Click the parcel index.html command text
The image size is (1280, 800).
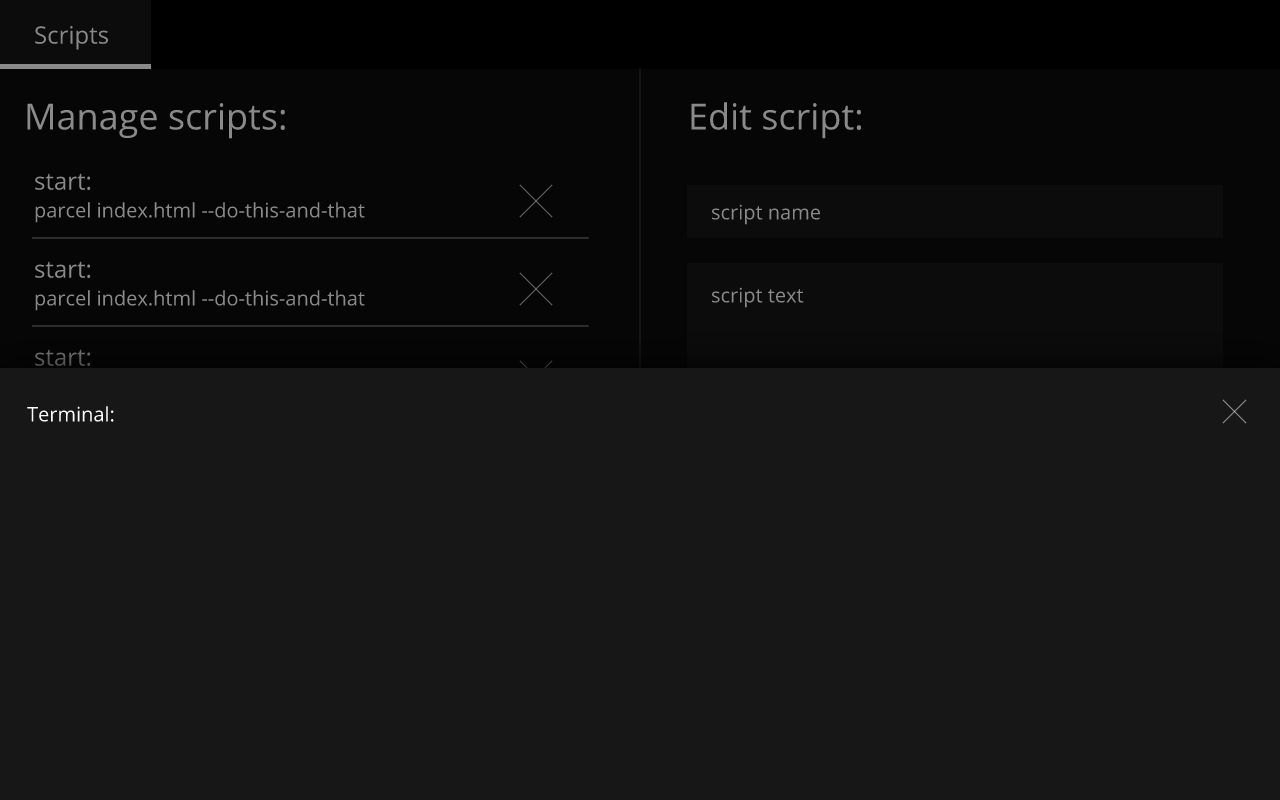pyautogui.click(x=200, y=210)
